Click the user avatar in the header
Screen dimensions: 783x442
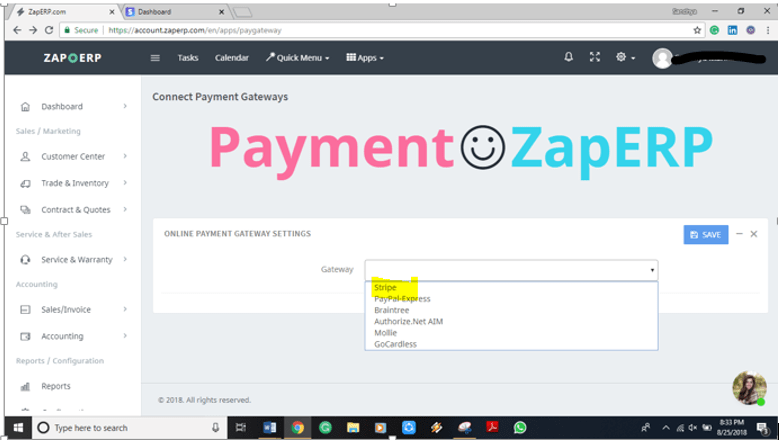pyautogui.click(x=662, y=58)
